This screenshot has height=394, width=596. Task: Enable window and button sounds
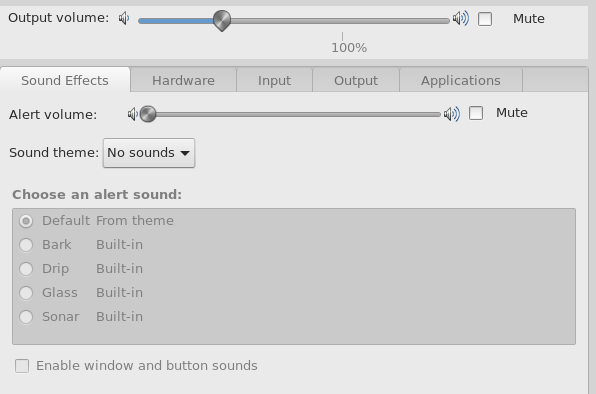pyautogui.click(x=22, y=366)
